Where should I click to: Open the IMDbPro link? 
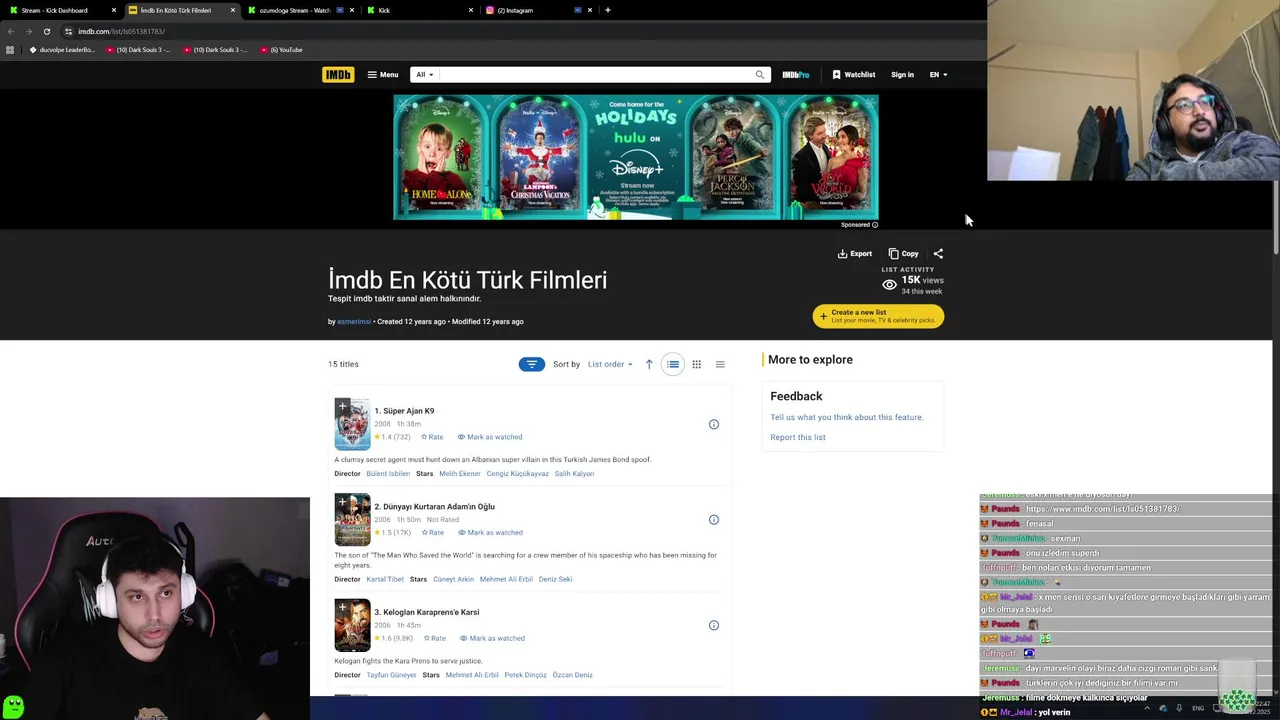(x=795, y=74)
